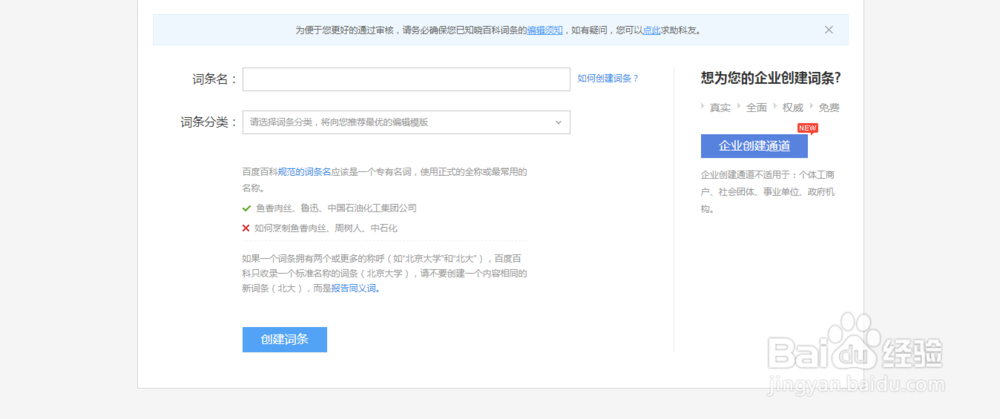Open the 规范的词条名 link
The image size is (1000, 419).
(x=304, y=172)
